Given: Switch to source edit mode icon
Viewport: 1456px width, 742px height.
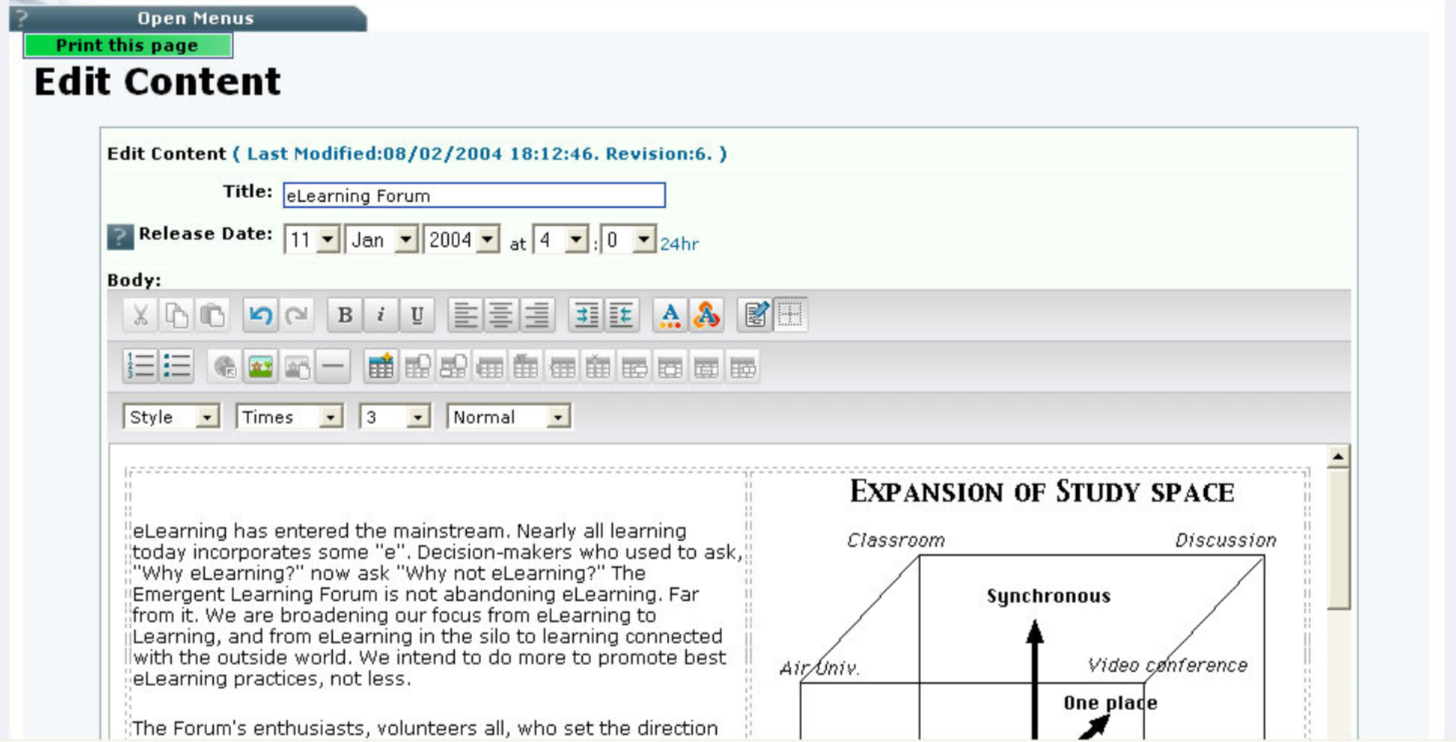Looking at the screenshot, I should [x=755, y=315].
